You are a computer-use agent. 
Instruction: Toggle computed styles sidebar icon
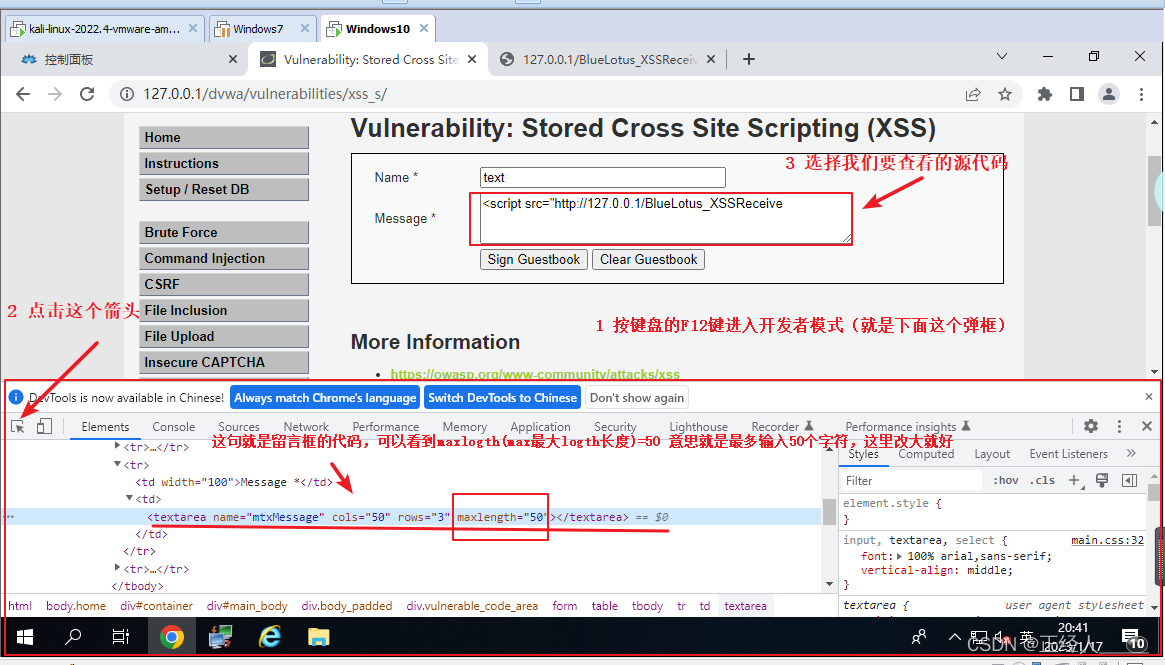[1129, 480]
